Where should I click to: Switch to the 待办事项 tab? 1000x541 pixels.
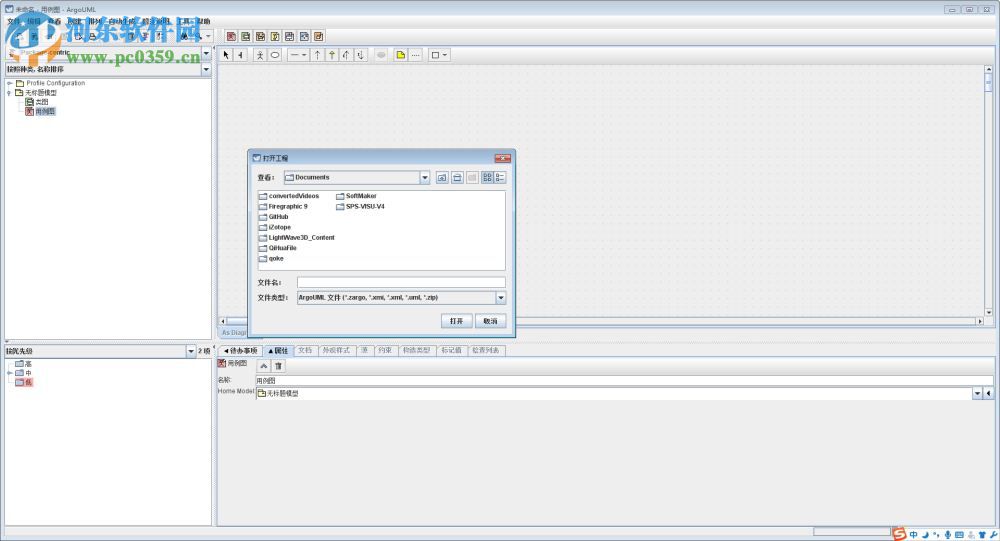coord(240,351)
